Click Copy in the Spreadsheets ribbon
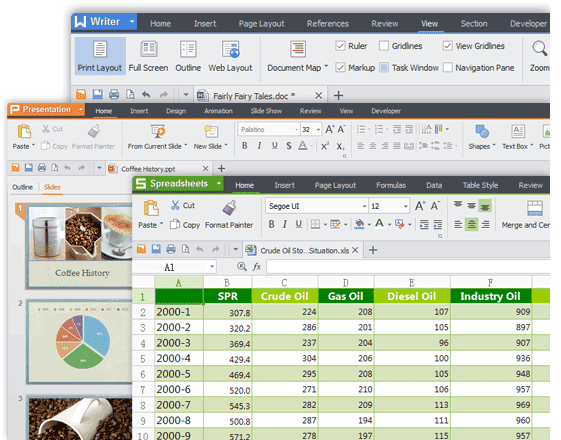 coord(185,225)
